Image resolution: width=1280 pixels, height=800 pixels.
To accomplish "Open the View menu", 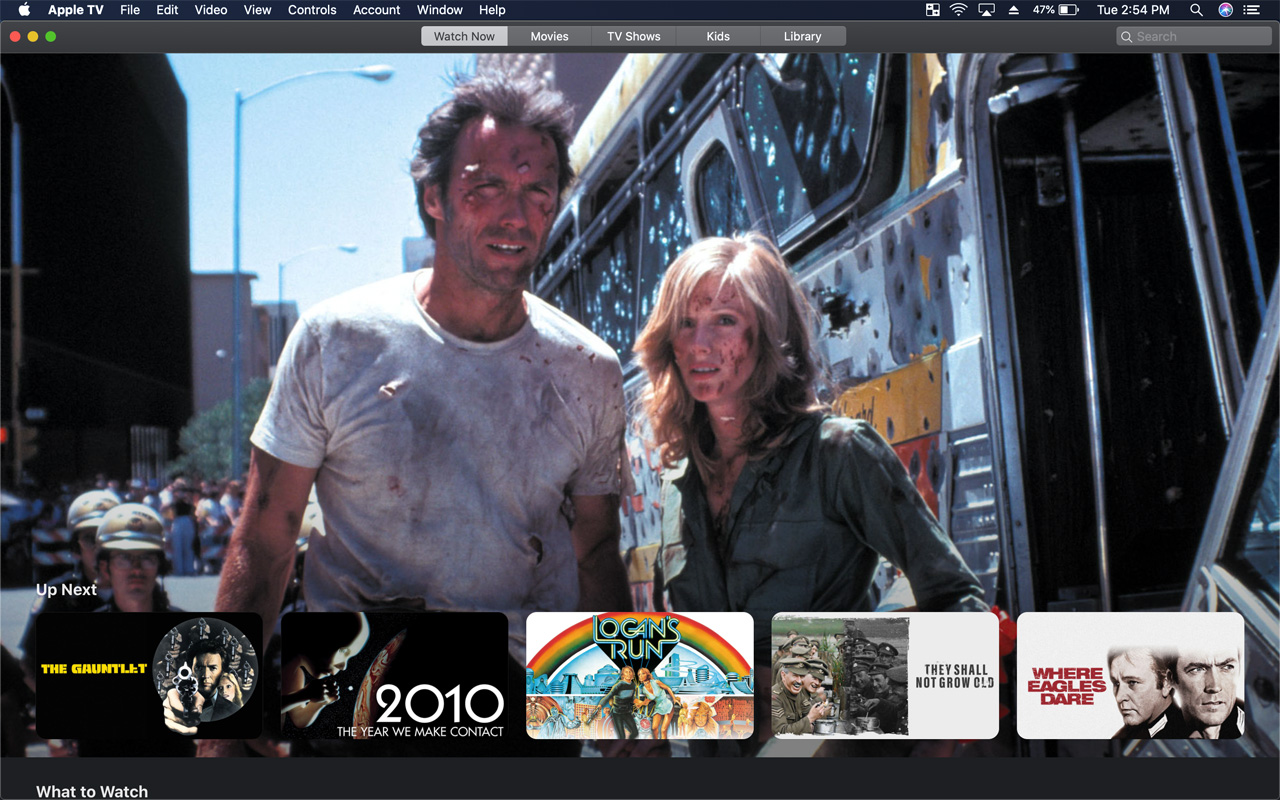I will pyautogui.click(x=257, y=10).
